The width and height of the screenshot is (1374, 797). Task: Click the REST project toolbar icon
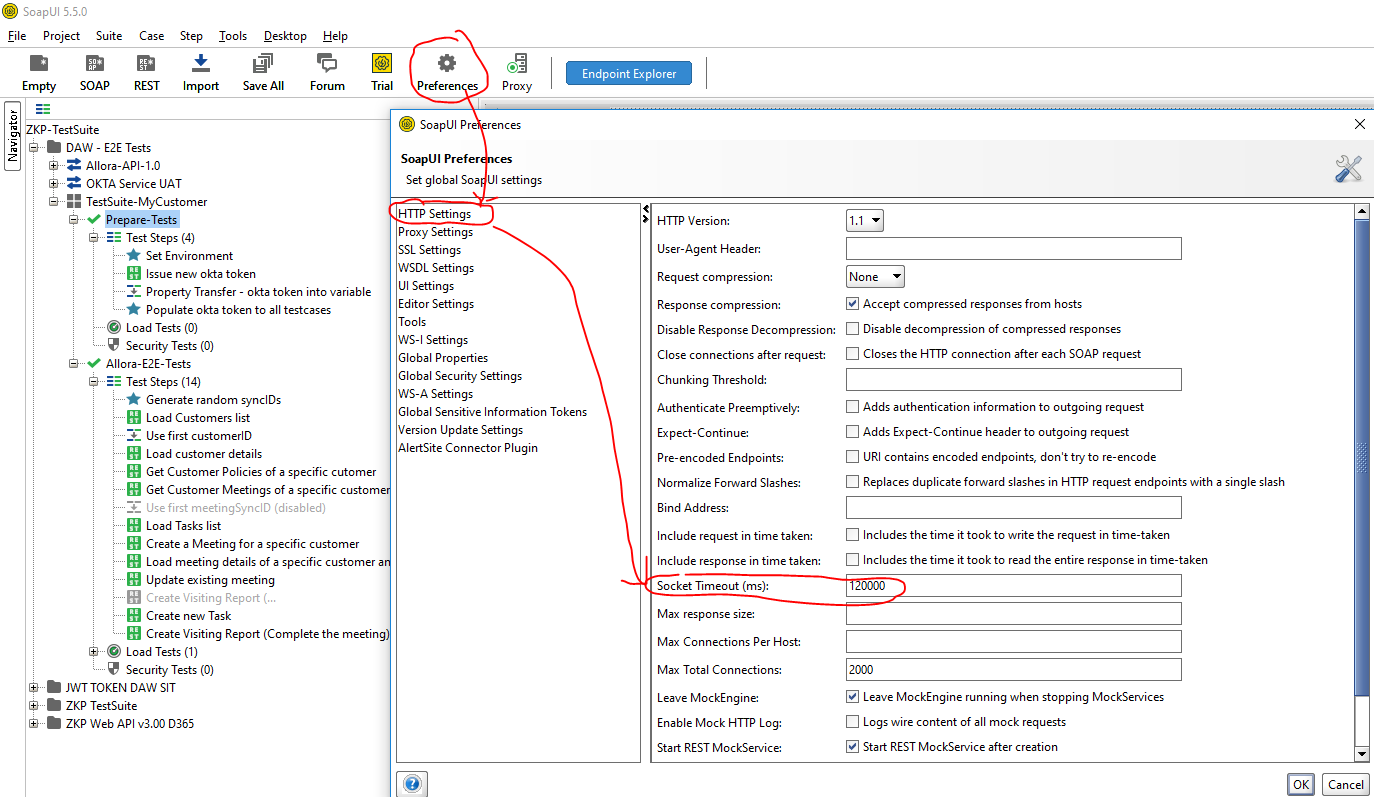(147, 73)
